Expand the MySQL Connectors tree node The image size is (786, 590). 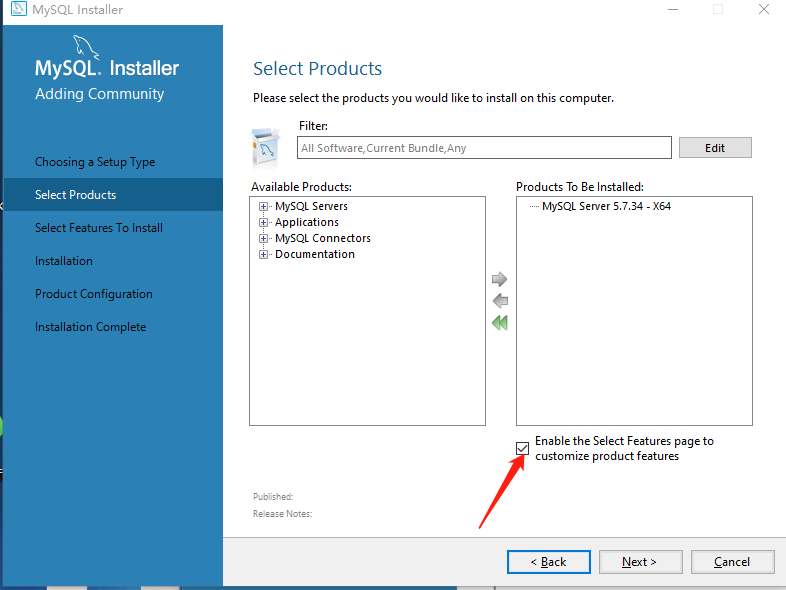263,238
